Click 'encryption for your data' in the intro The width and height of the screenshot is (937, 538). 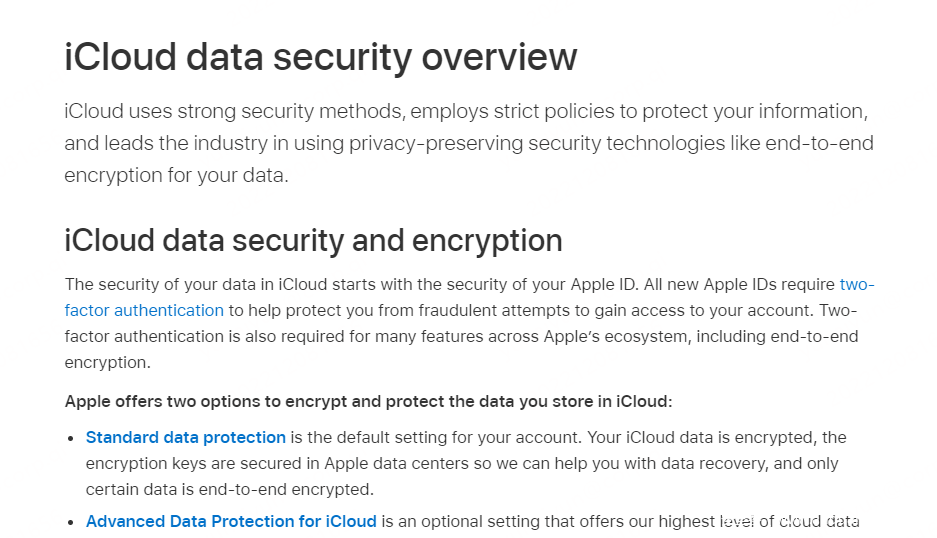174,176
